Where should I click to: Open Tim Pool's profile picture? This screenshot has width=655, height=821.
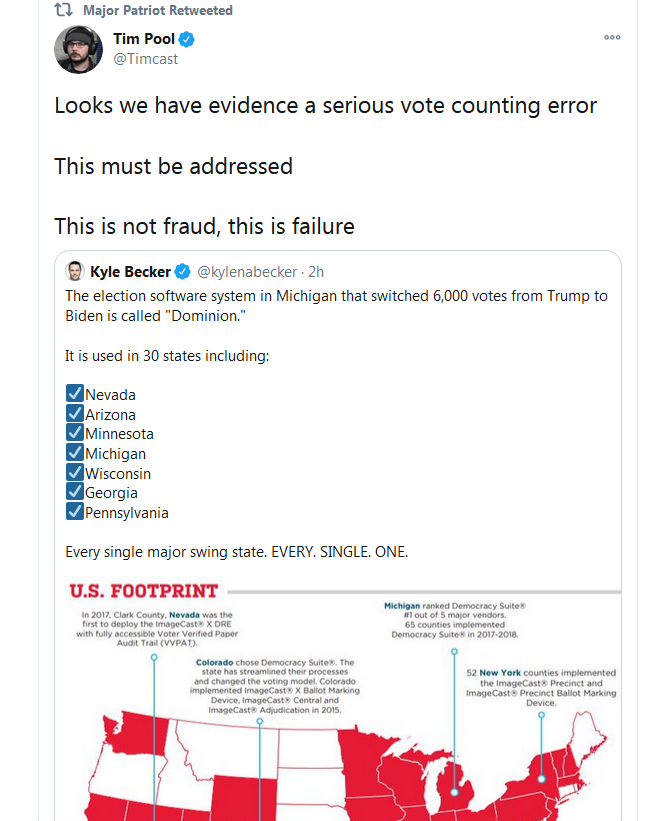[78, 49]
